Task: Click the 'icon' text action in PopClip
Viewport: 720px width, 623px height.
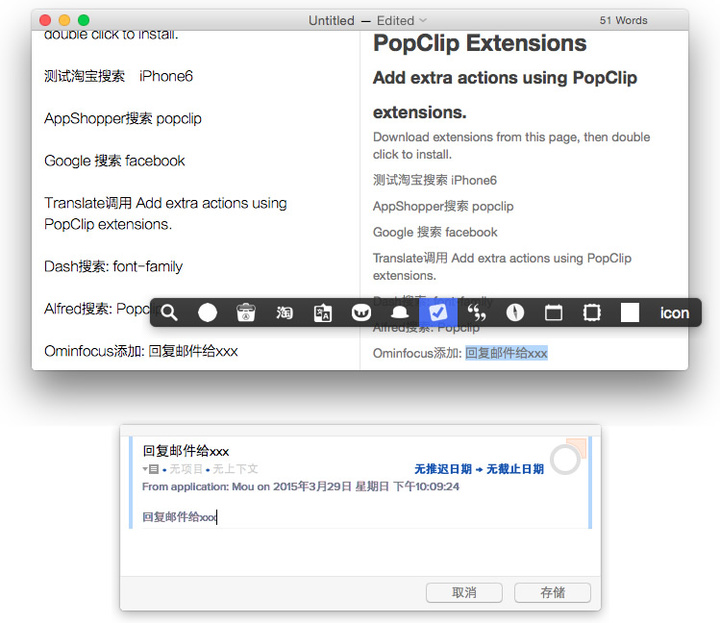Action: point(674,313)
